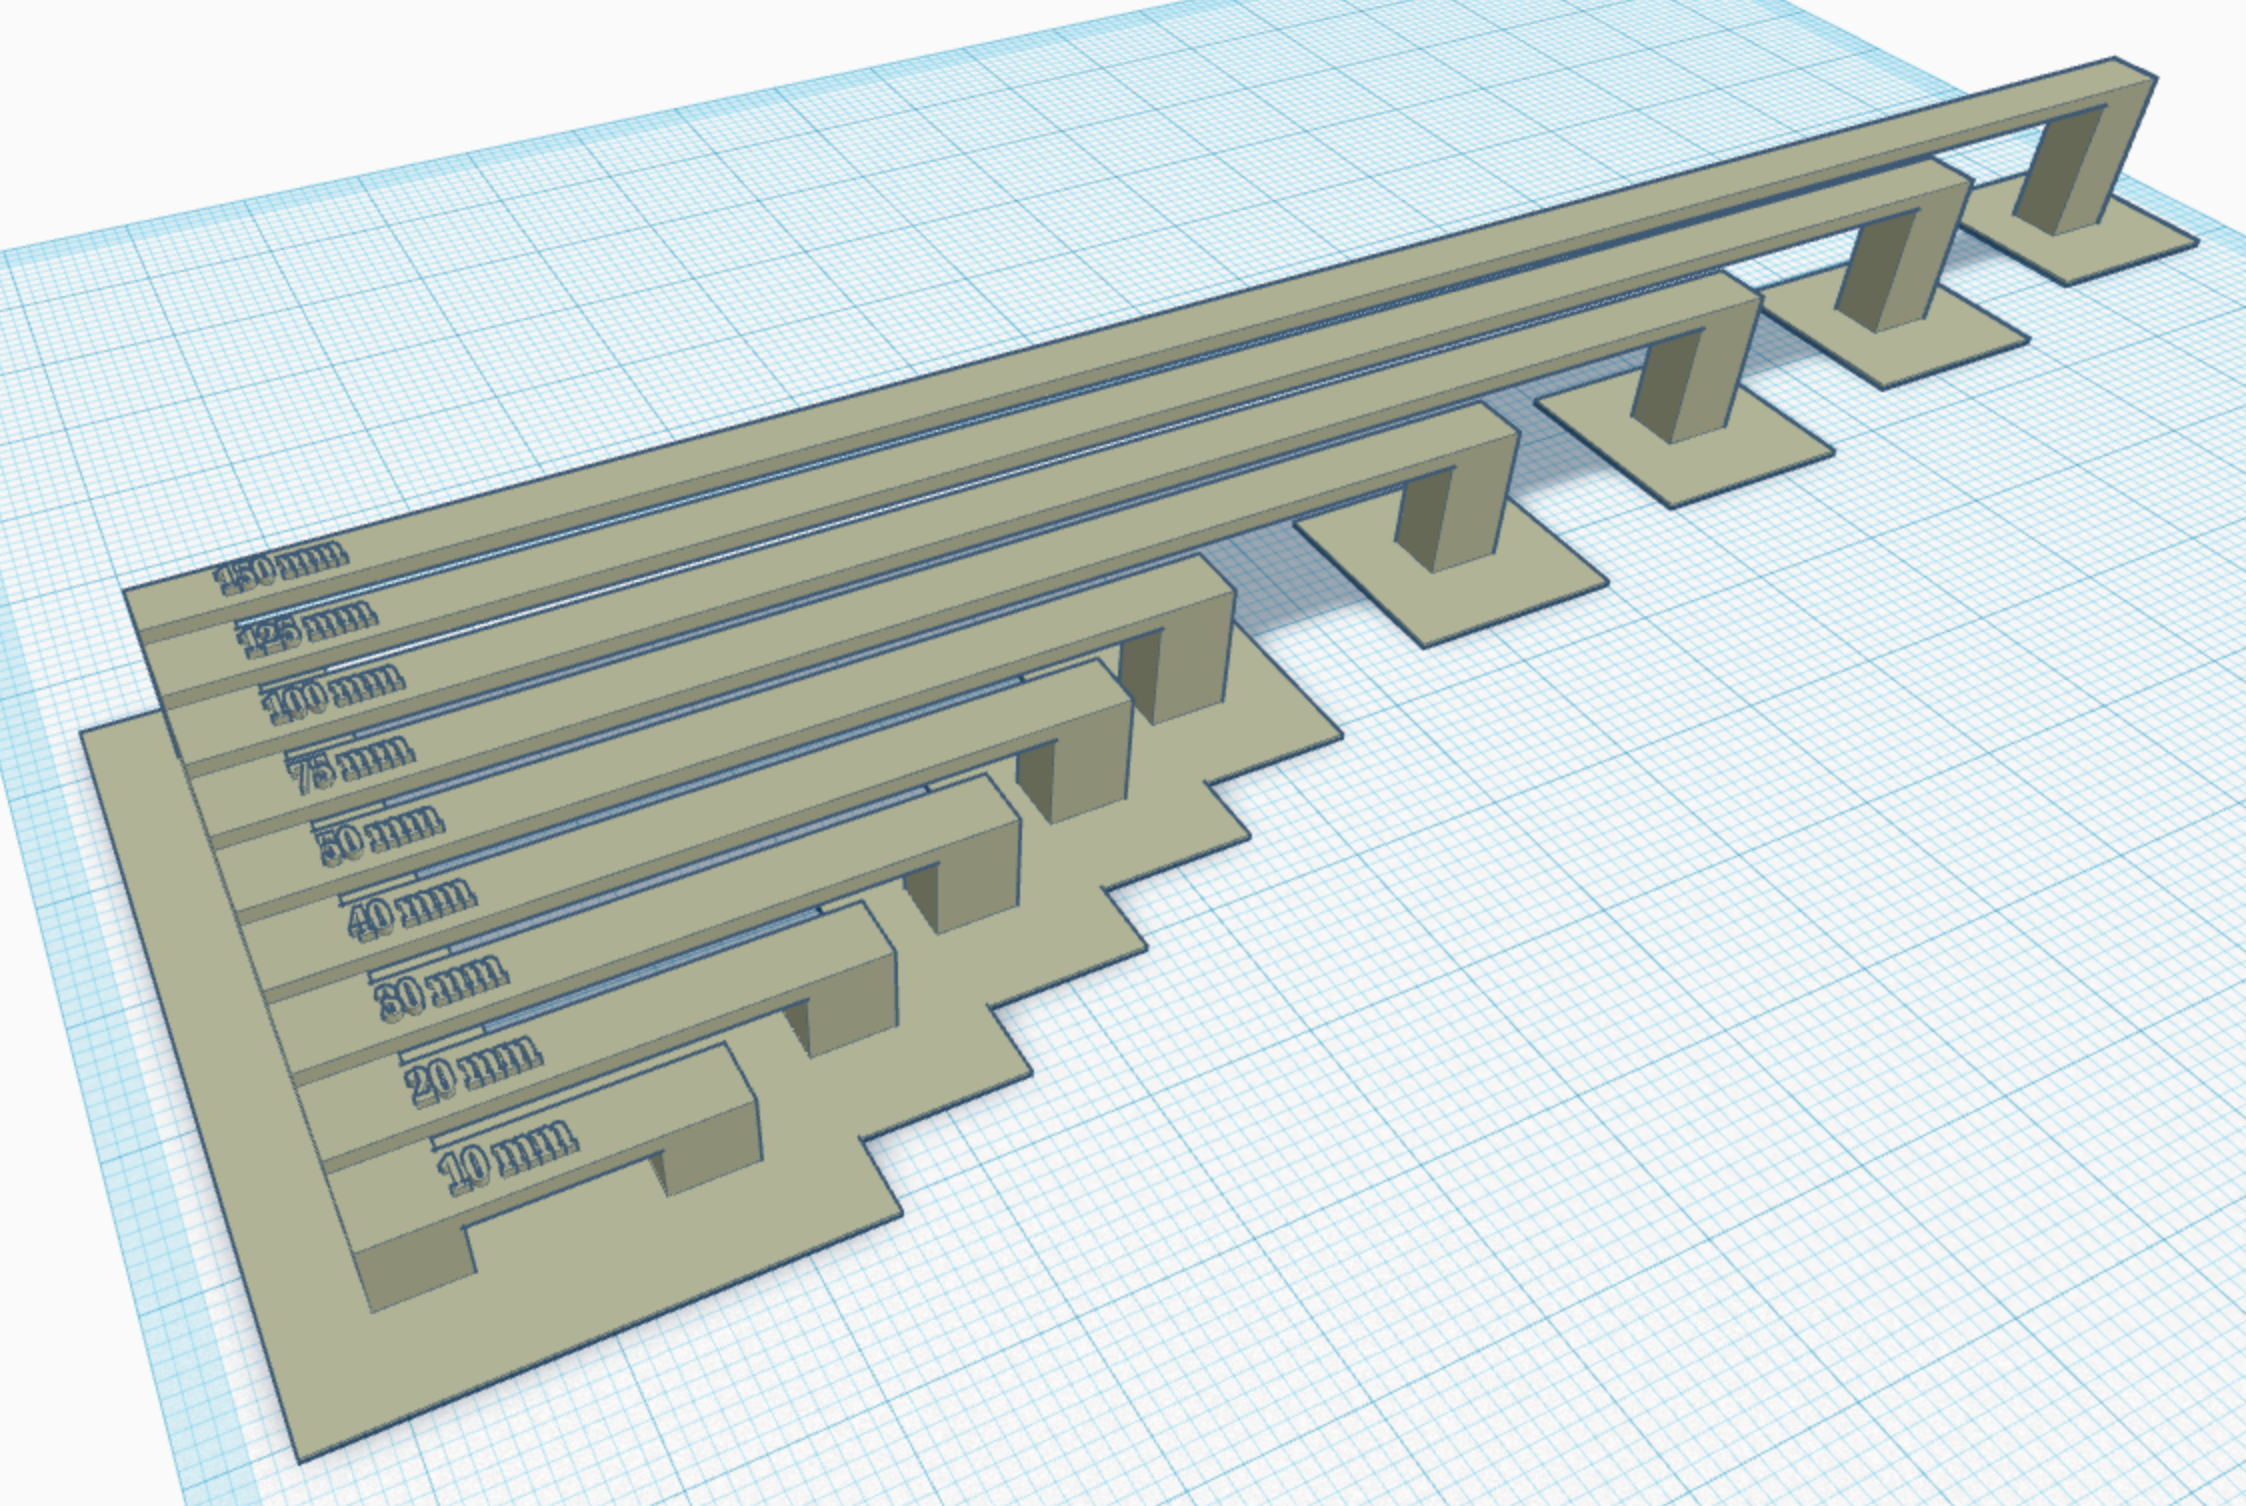Select the embossed "20 mm" label

(x=473, y=1069)
